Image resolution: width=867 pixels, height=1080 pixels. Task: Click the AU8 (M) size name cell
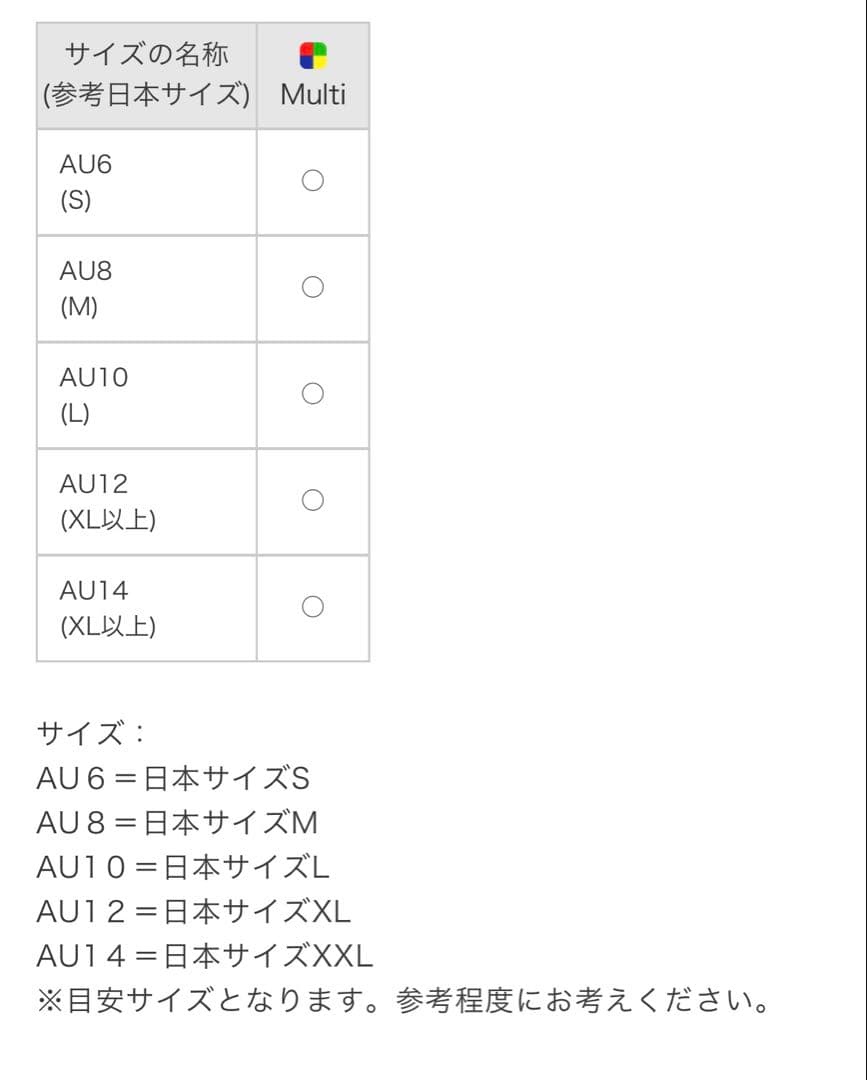(x=146, y=288)
